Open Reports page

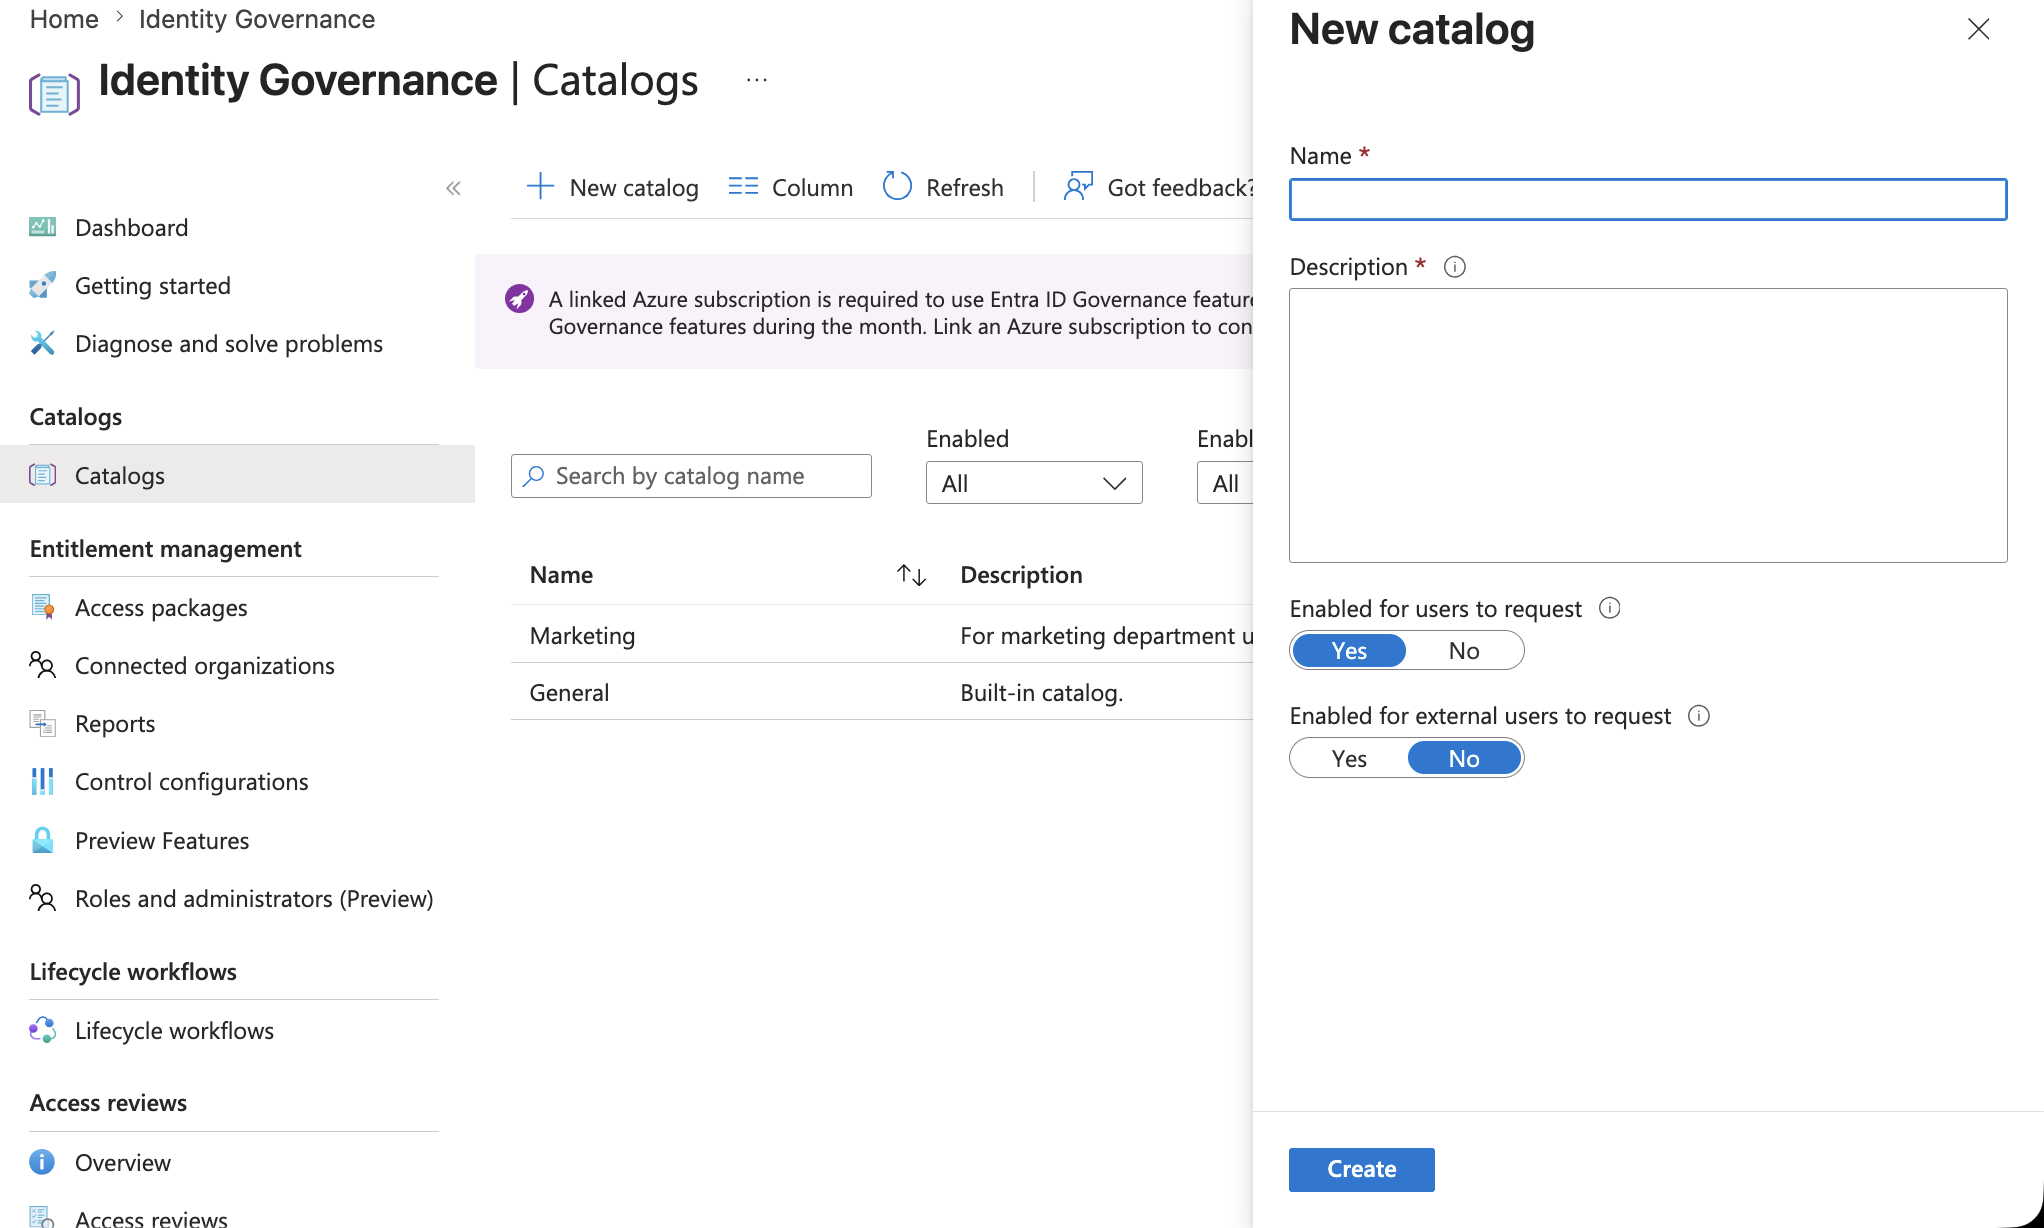click(115, 723)
